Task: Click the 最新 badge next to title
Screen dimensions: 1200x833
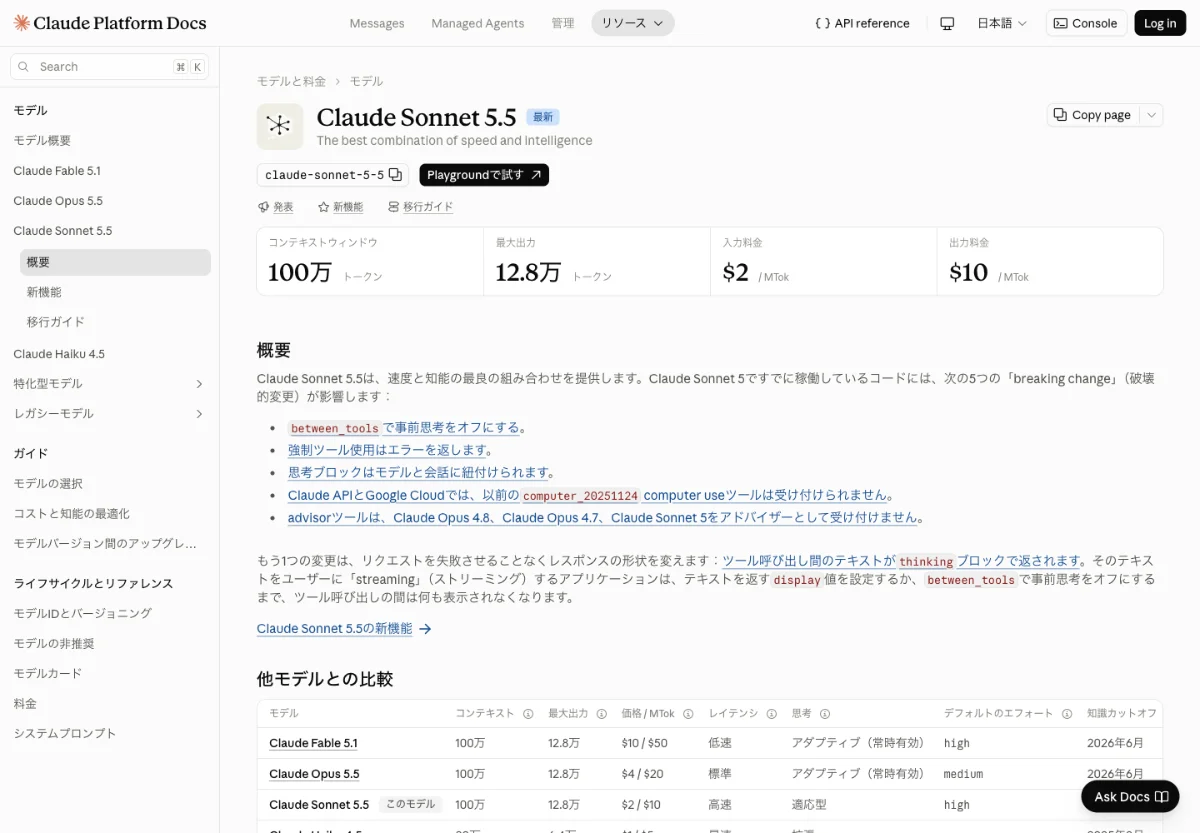Action: 543,117
